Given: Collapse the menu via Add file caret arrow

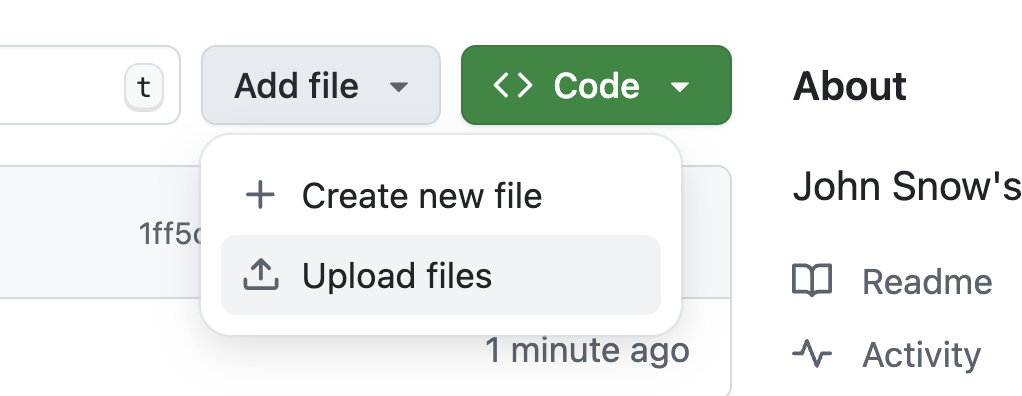Looking at the screenshot, I should coord(398,87).
